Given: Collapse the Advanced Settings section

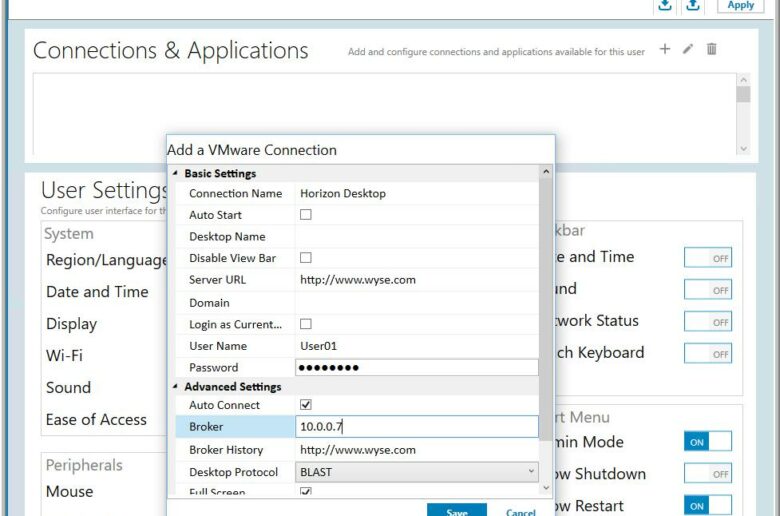Looking at the screenshot, I should (175, 387).
